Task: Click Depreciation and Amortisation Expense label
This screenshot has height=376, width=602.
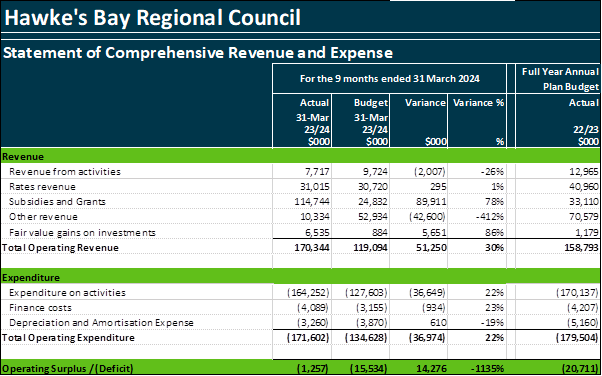Action: pos(101,323)
